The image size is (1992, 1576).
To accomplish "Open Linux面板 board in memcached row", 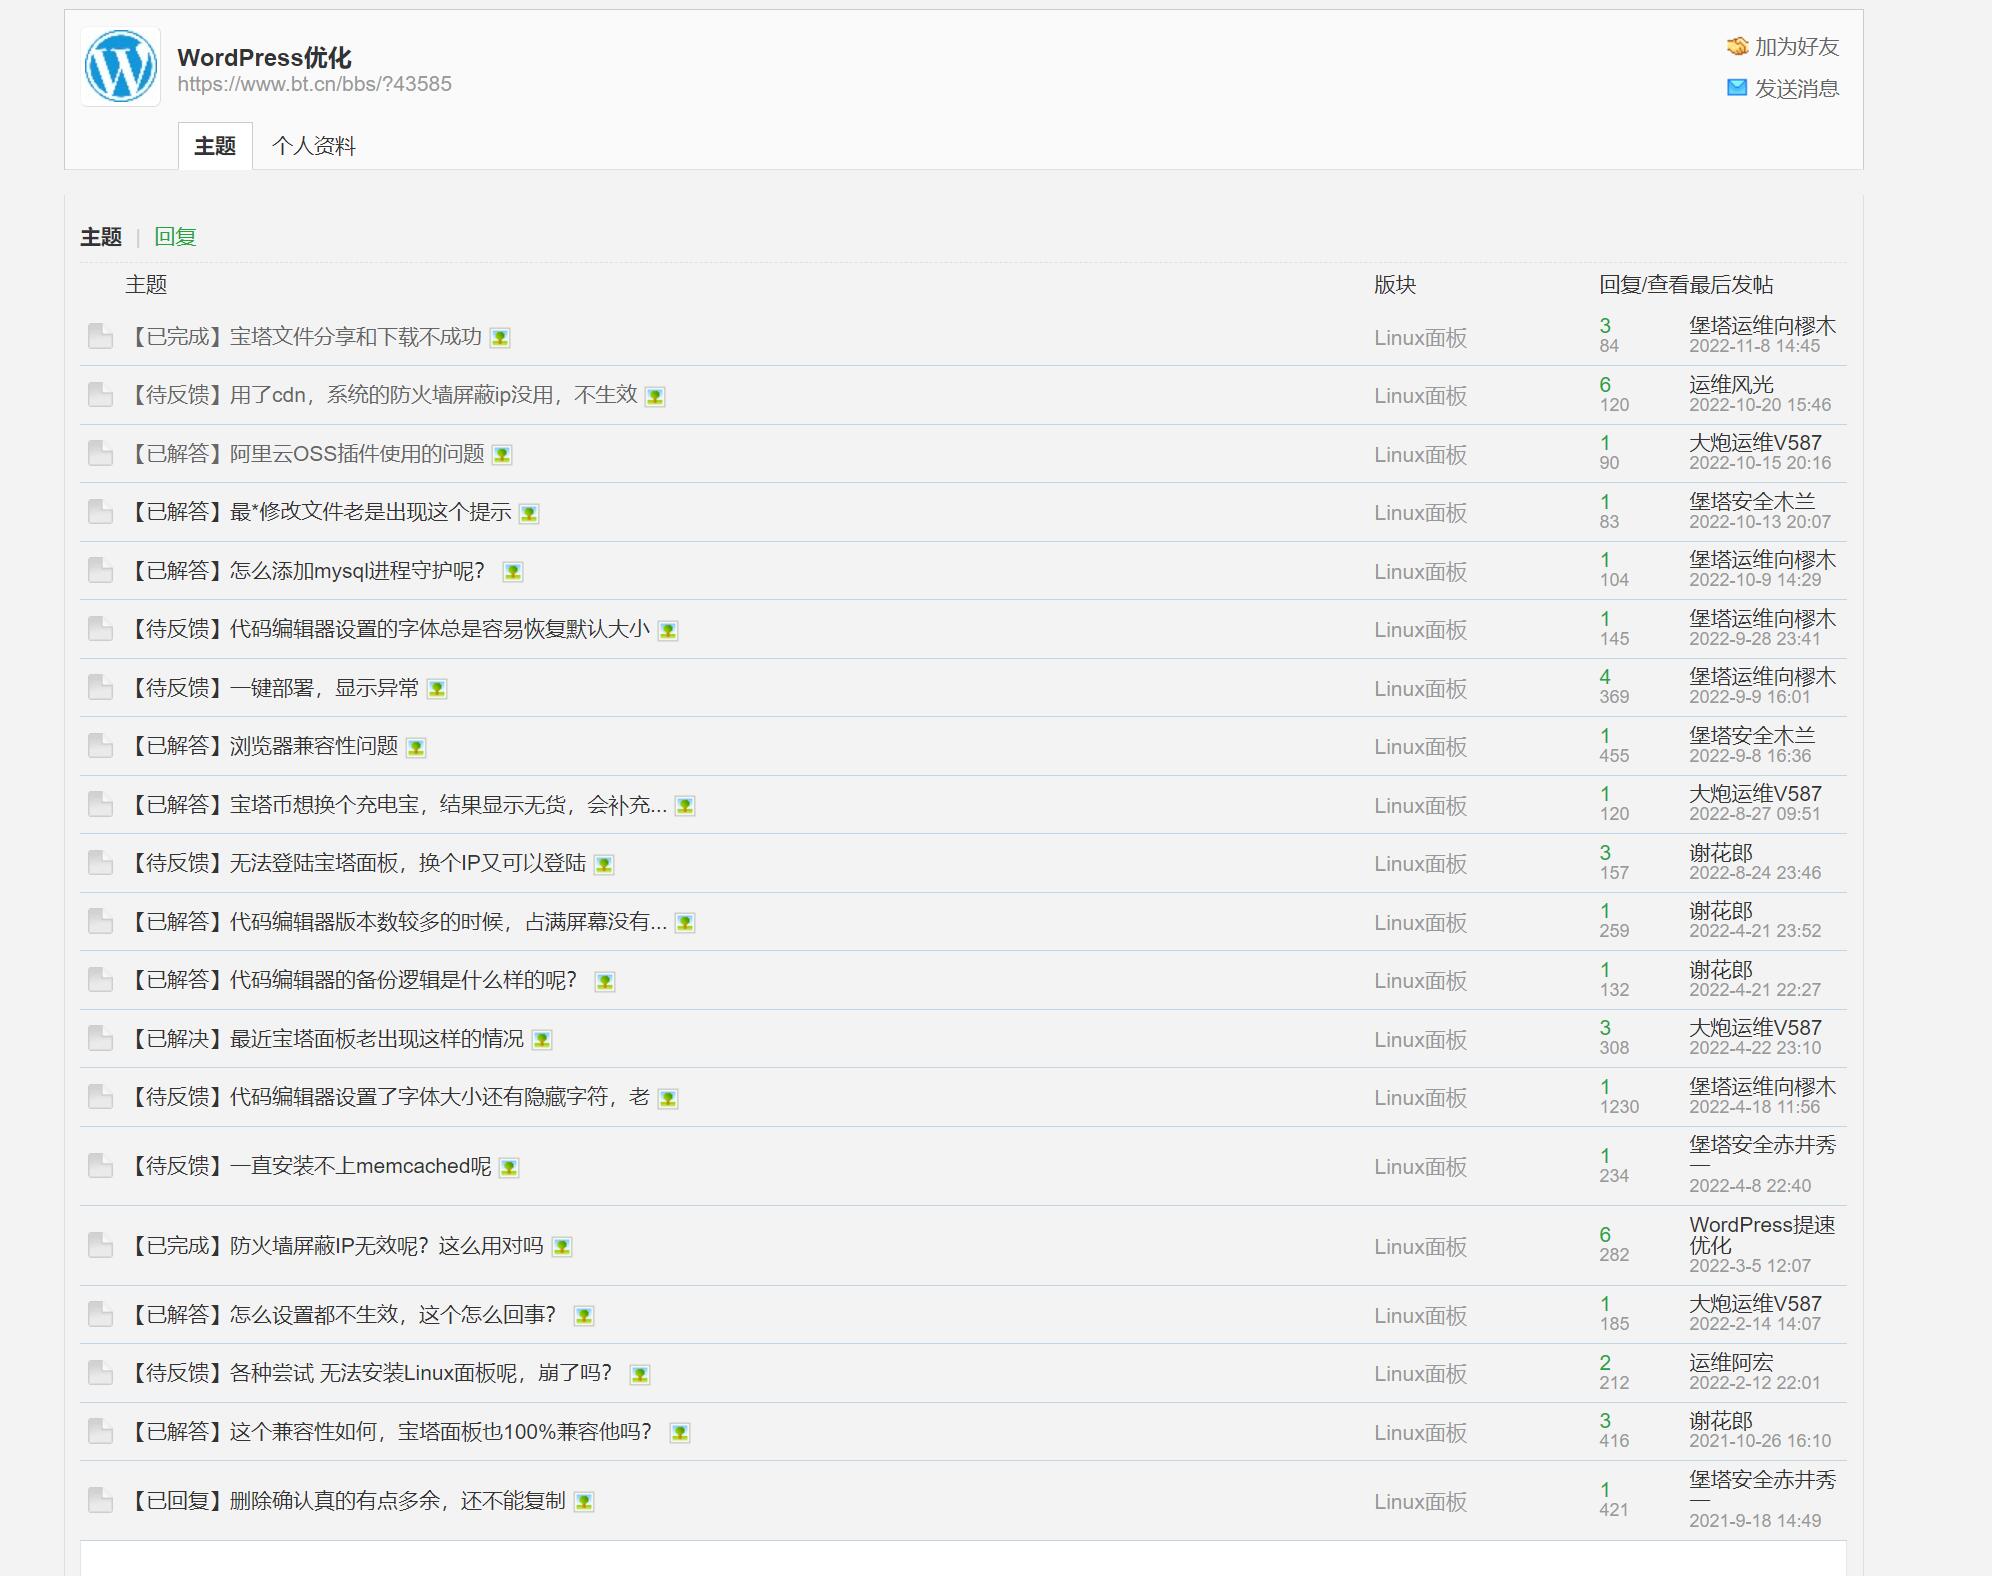I will [x=1420, y=1166].
